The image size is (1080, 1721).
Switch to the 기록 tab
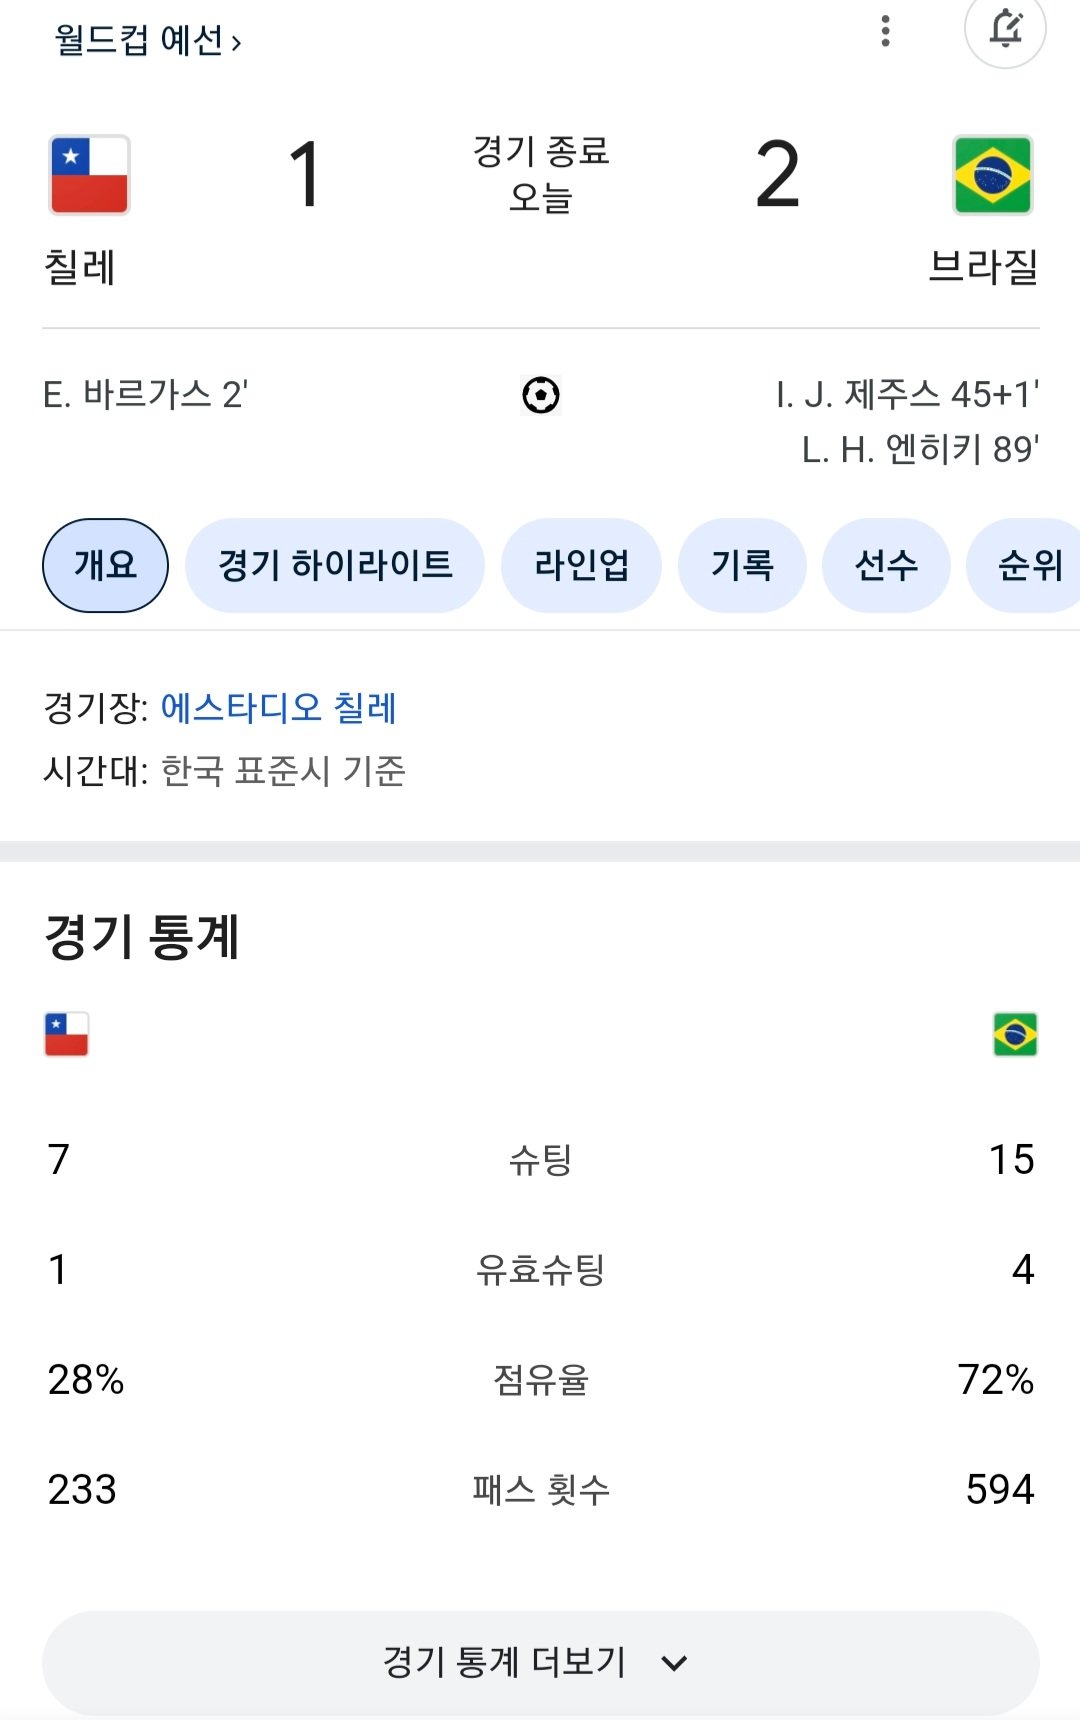pos(742,565)
